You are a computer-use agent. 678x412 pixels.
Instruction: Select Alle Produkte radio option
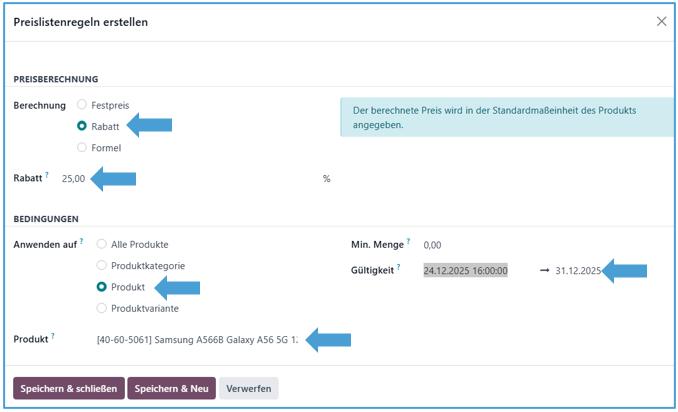click(x=101, y=244)
